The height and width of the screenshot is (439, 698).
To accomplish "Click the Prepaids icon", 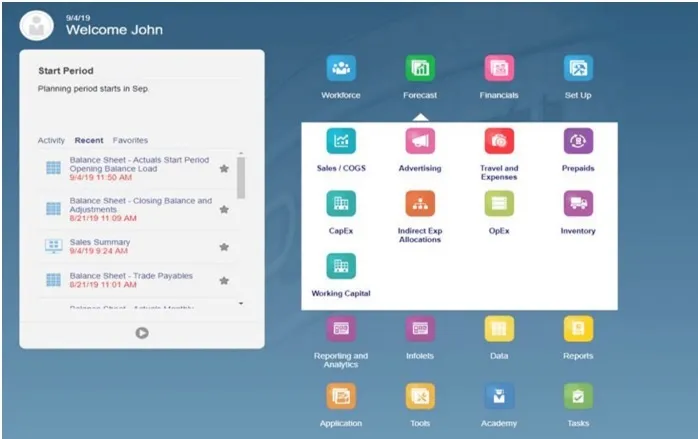I will [x=578, y=142].
